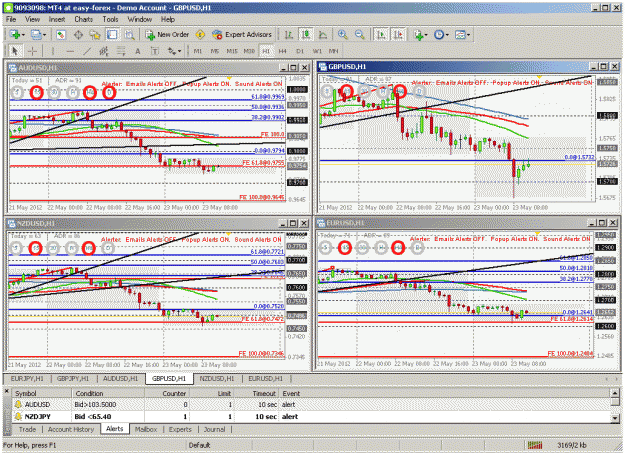Sort alerts by Symbol column
This screenshot has width=625, height=453.
click(42, 394)
